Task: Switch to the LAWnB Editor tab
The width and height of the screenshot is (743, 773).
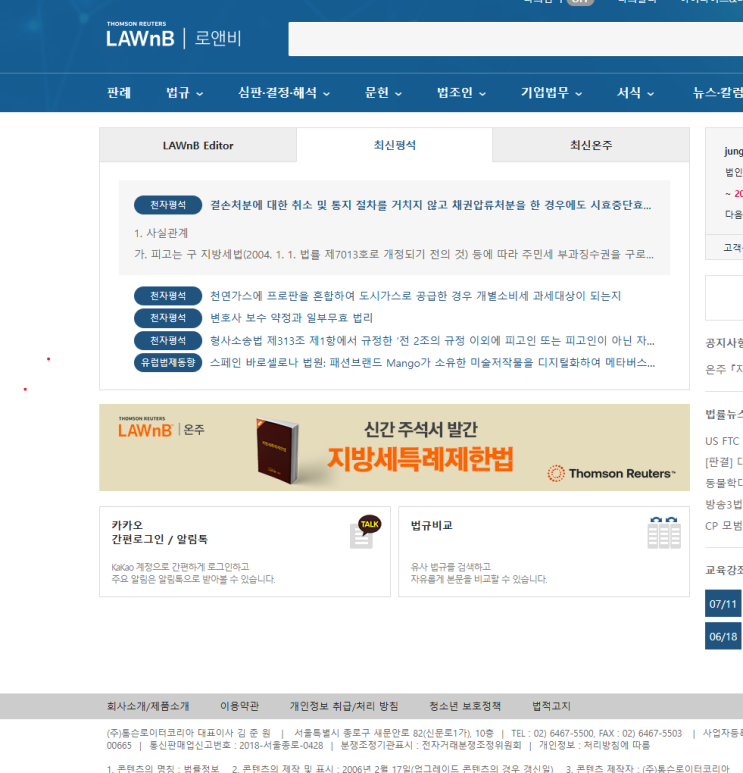Action: (x=198, y=145)
